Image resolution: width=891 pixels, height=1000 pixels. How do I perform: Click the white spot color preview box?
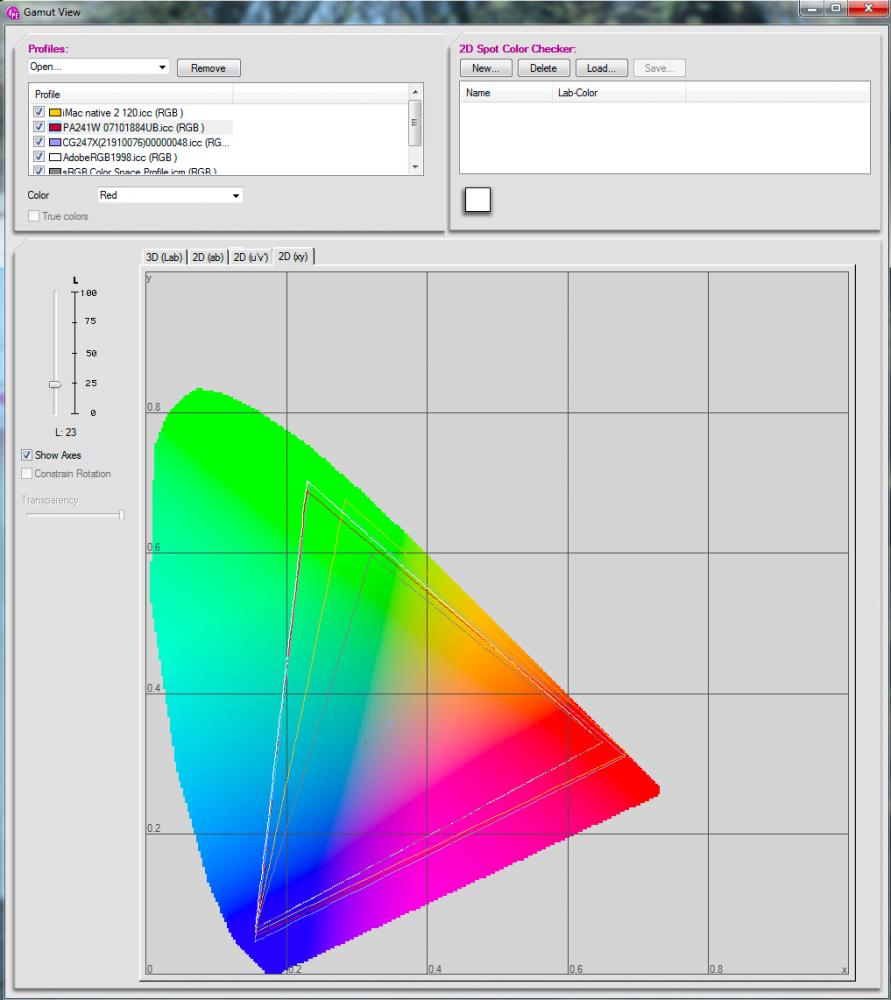478,200
